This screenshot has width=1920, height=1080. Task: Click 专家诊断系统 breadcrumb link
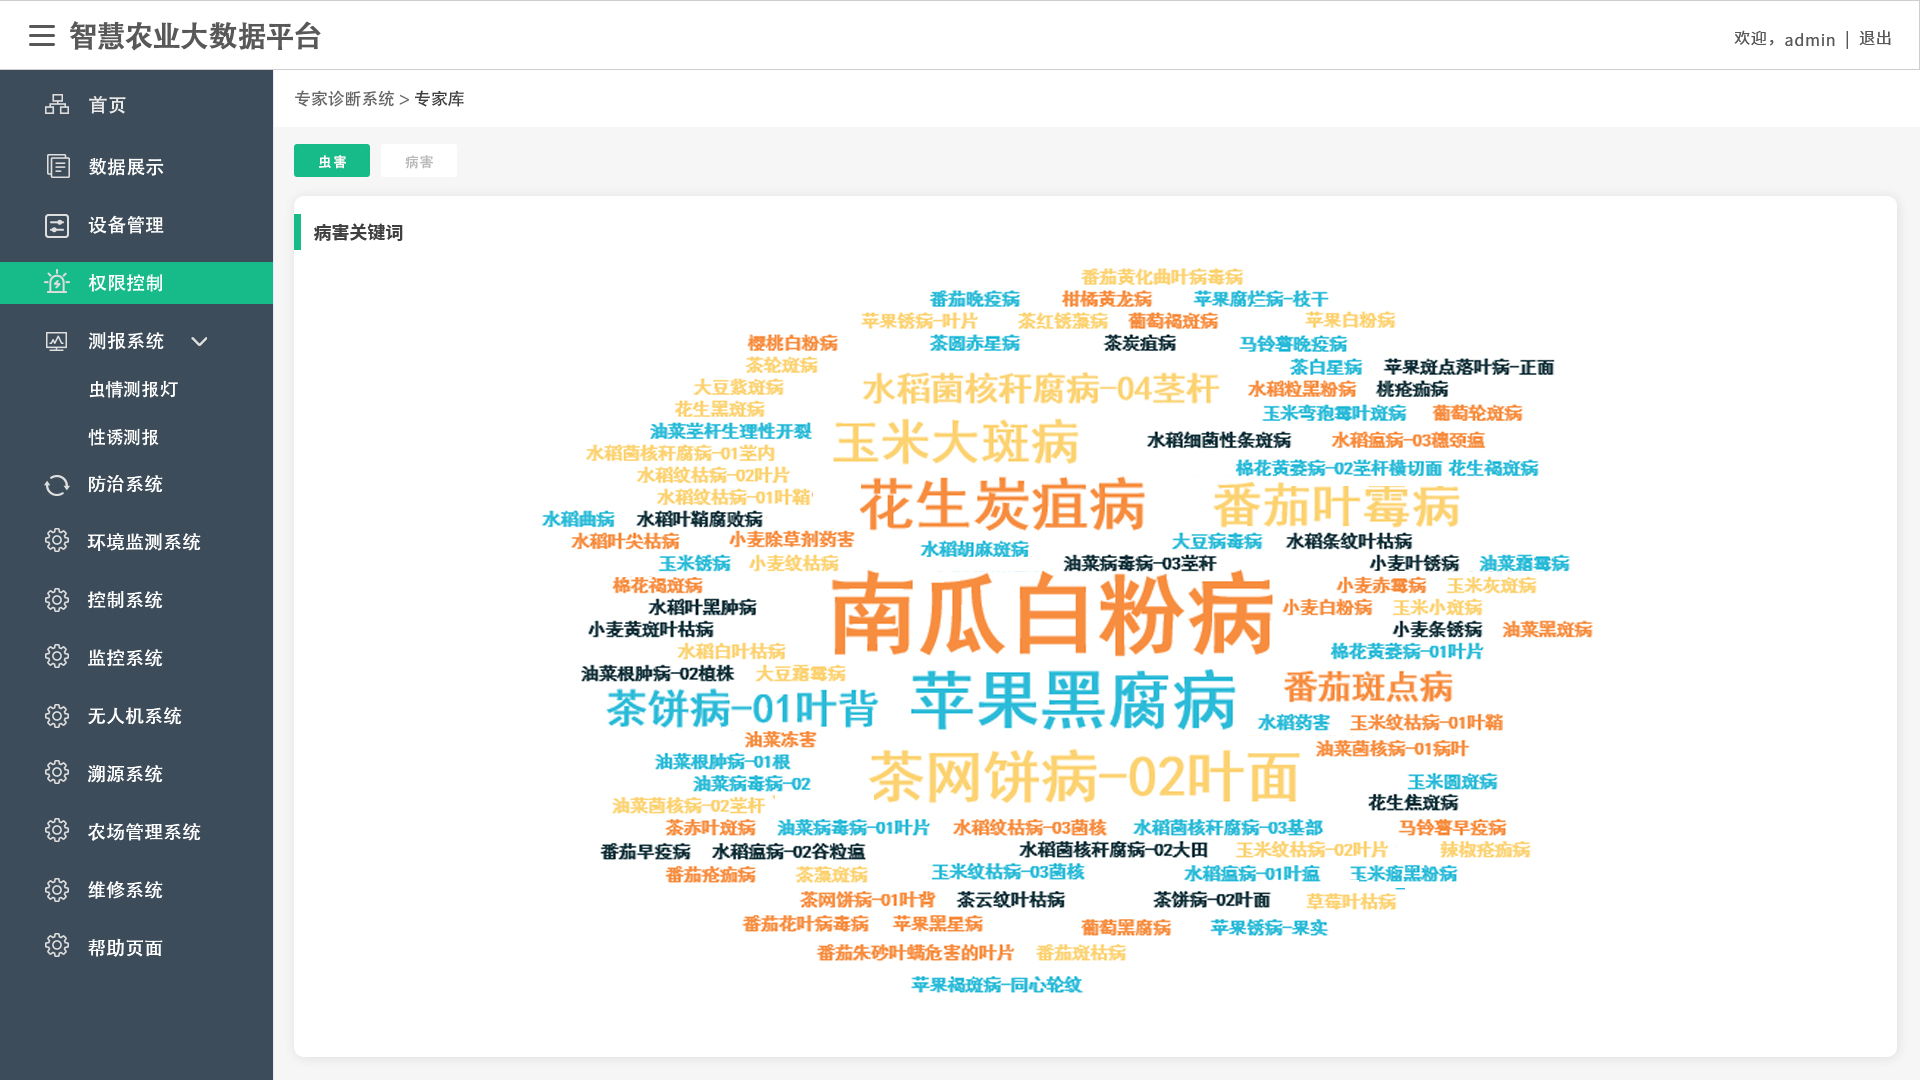tap(344, 99)
